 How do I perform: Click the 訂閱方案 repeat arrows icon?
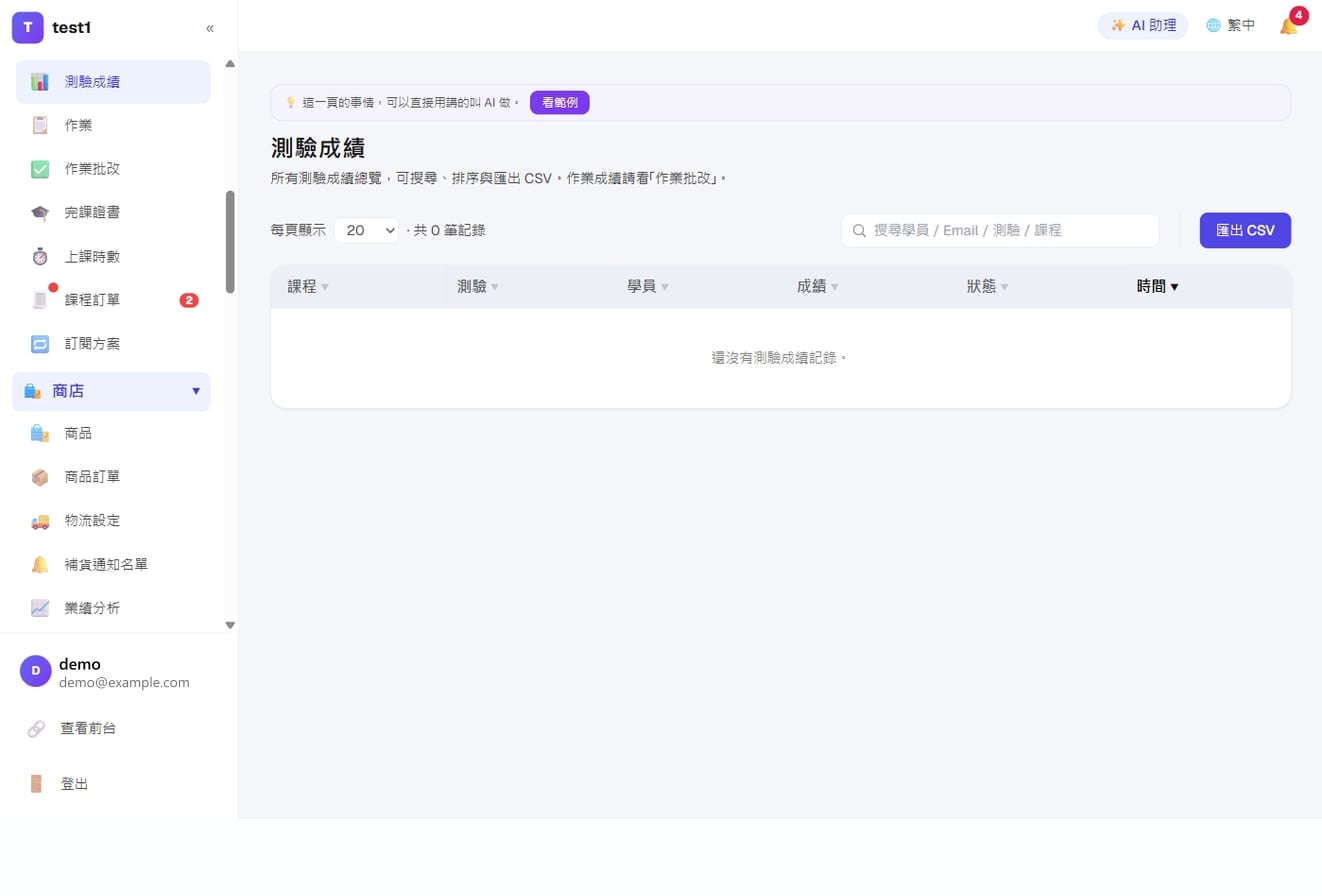(x=40, y=344)
